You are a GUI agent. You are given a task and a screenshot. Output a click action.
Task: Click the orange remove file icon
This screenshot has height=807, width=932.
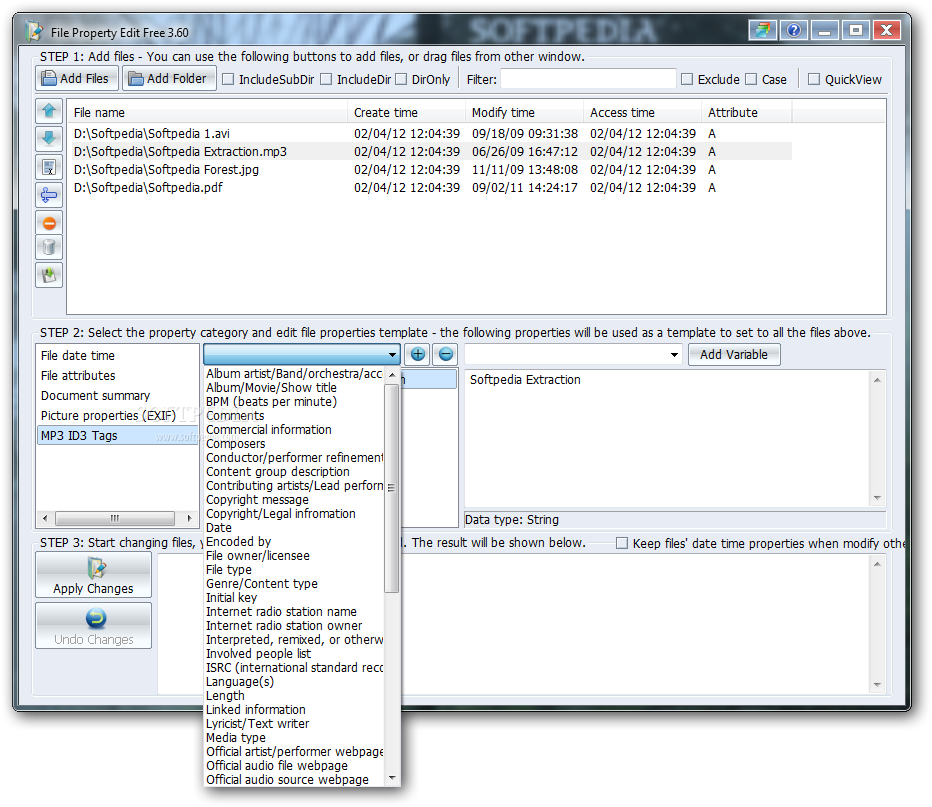coord(49,223)
